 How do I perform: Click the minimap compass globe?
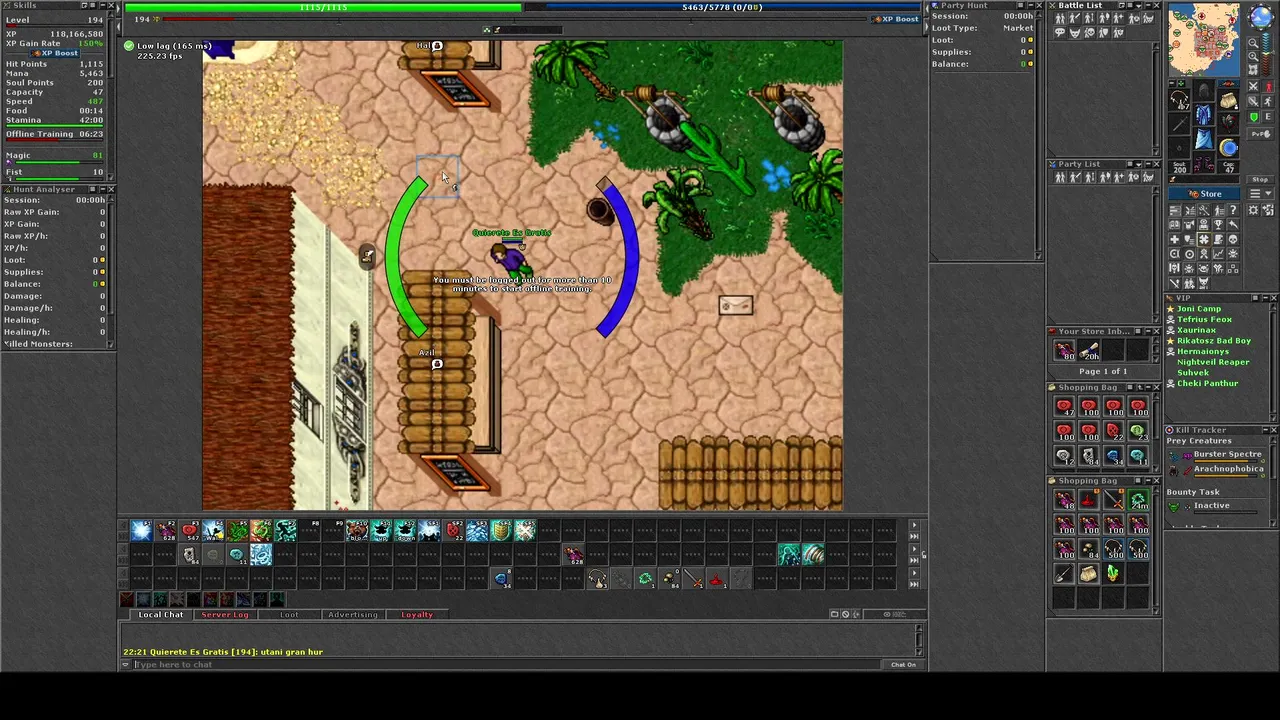point(1261,16)
